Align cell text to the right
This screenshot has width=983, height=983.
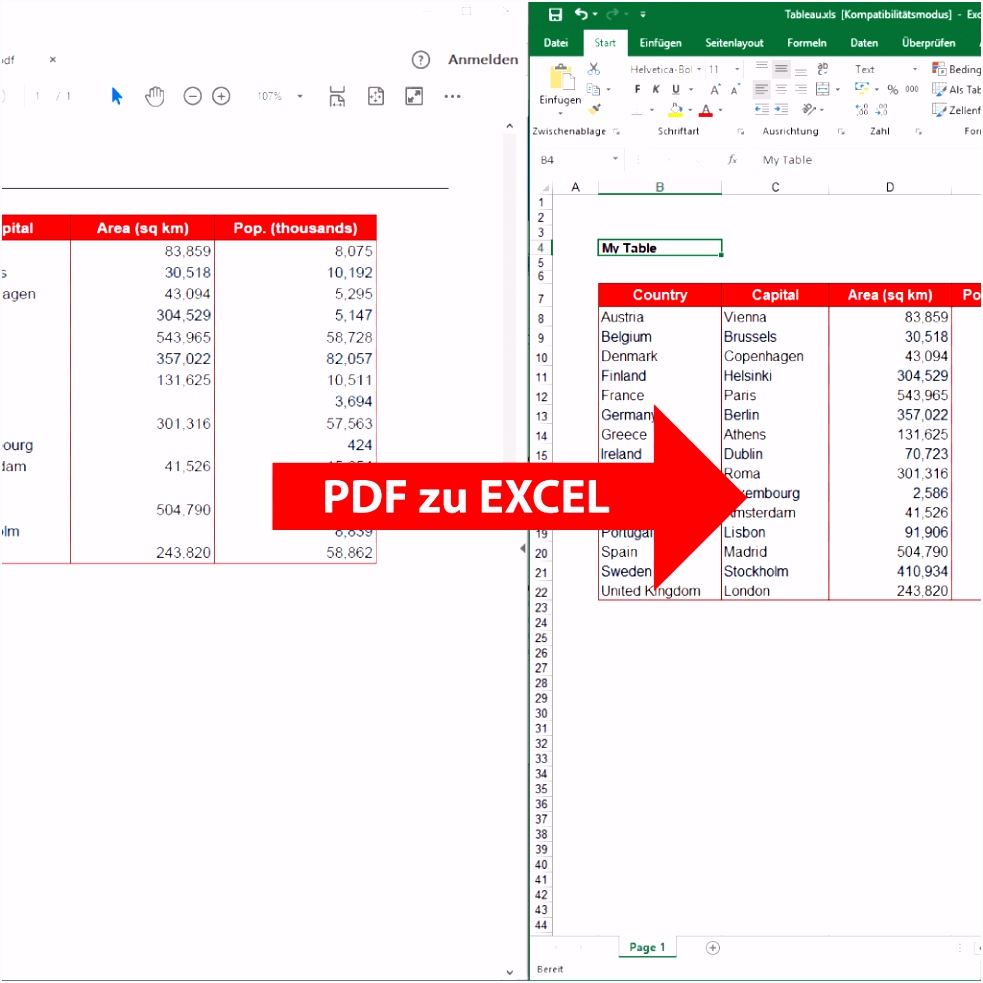tap(801, 89)
